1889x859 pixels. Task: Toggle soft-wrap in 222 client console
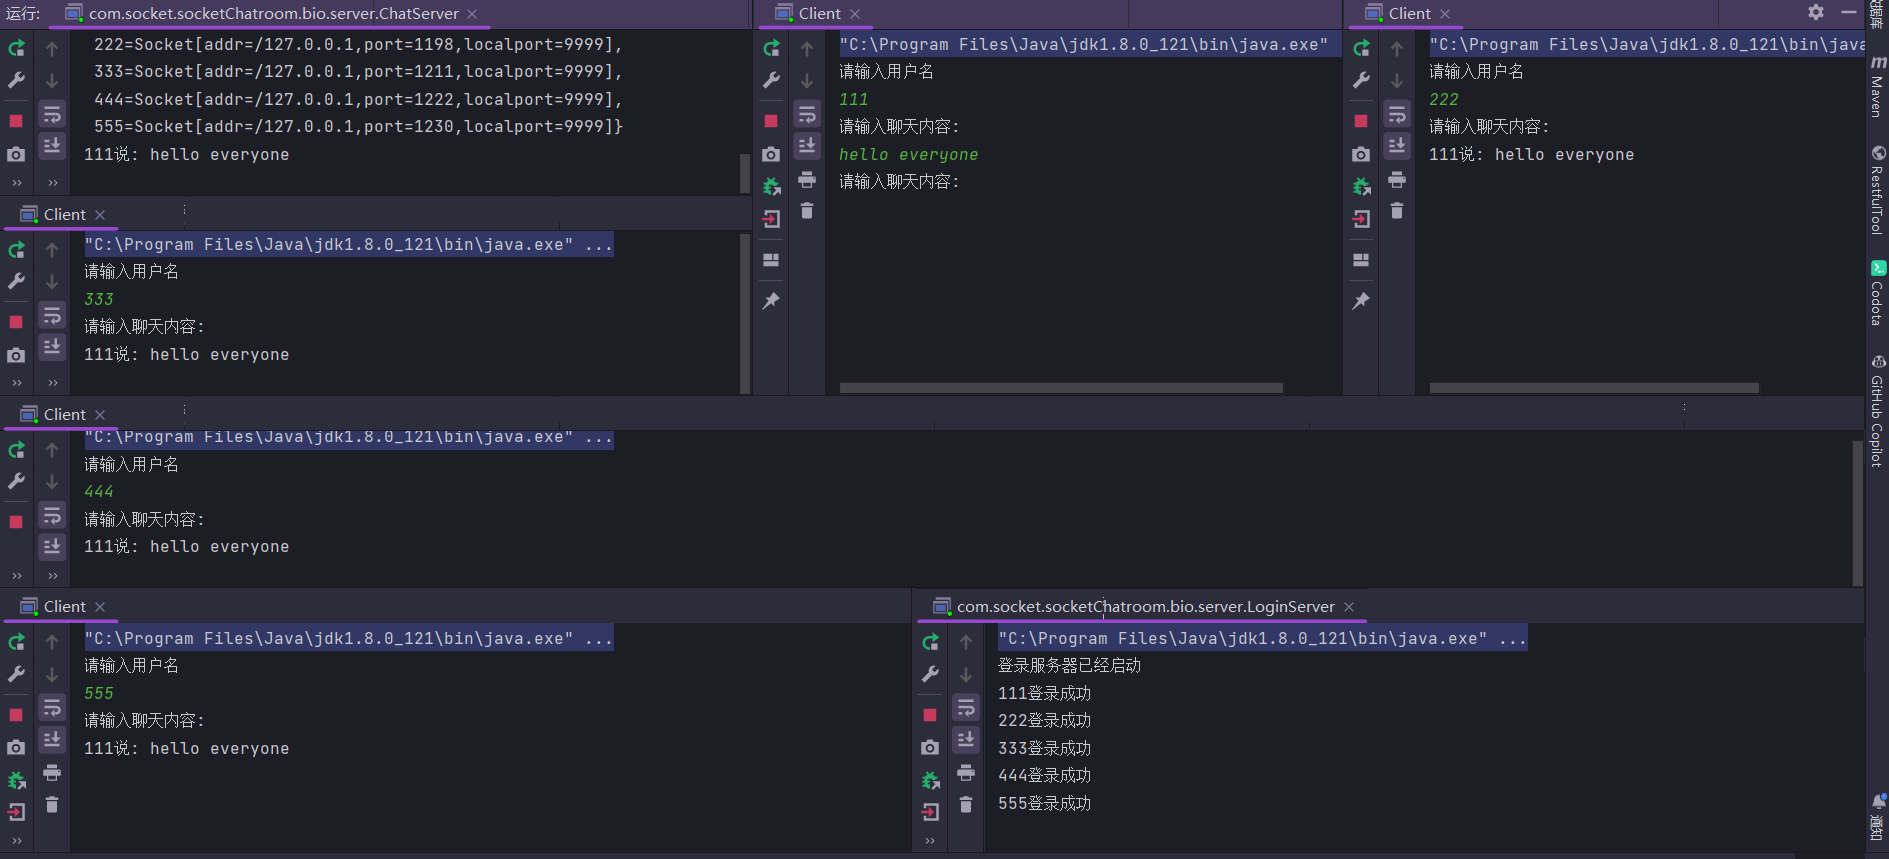pos(1397,114)
